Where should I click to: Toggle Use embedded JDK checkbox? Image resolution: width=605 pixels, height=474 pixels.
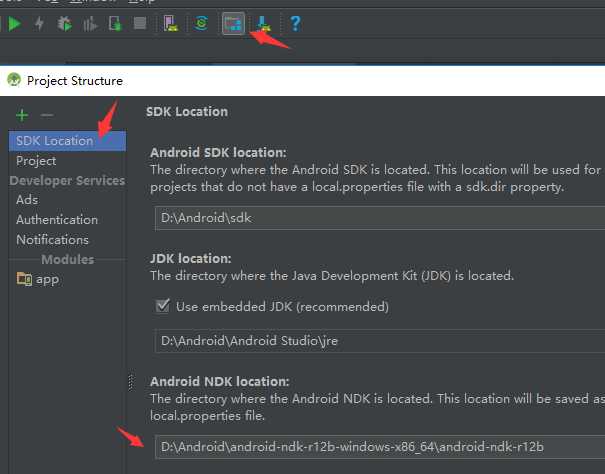pyautogui.click(x=162, y=306)
